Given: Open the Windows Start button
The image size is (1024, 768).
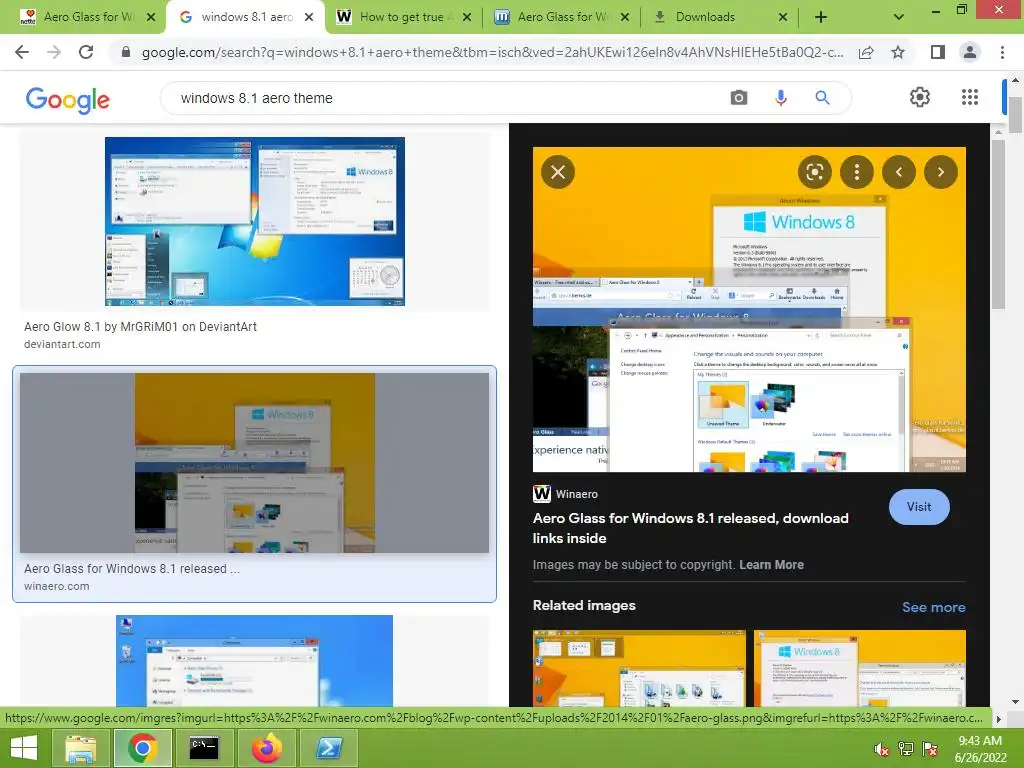Looking at the screenshot, I should coord(24,748).
